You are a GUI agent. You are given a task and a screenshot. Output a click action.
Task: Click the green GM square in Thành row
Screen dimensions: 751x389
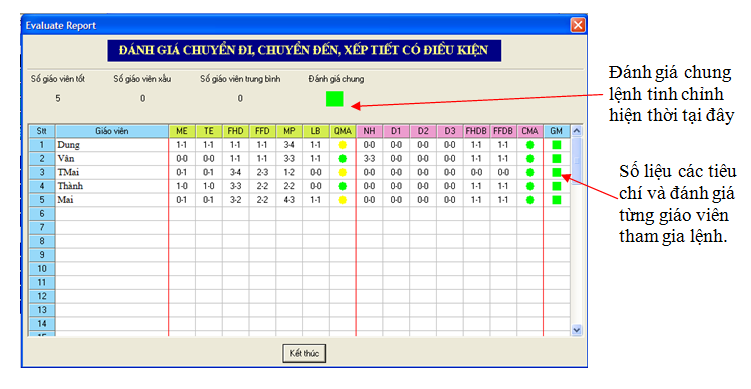click(557, 186)
